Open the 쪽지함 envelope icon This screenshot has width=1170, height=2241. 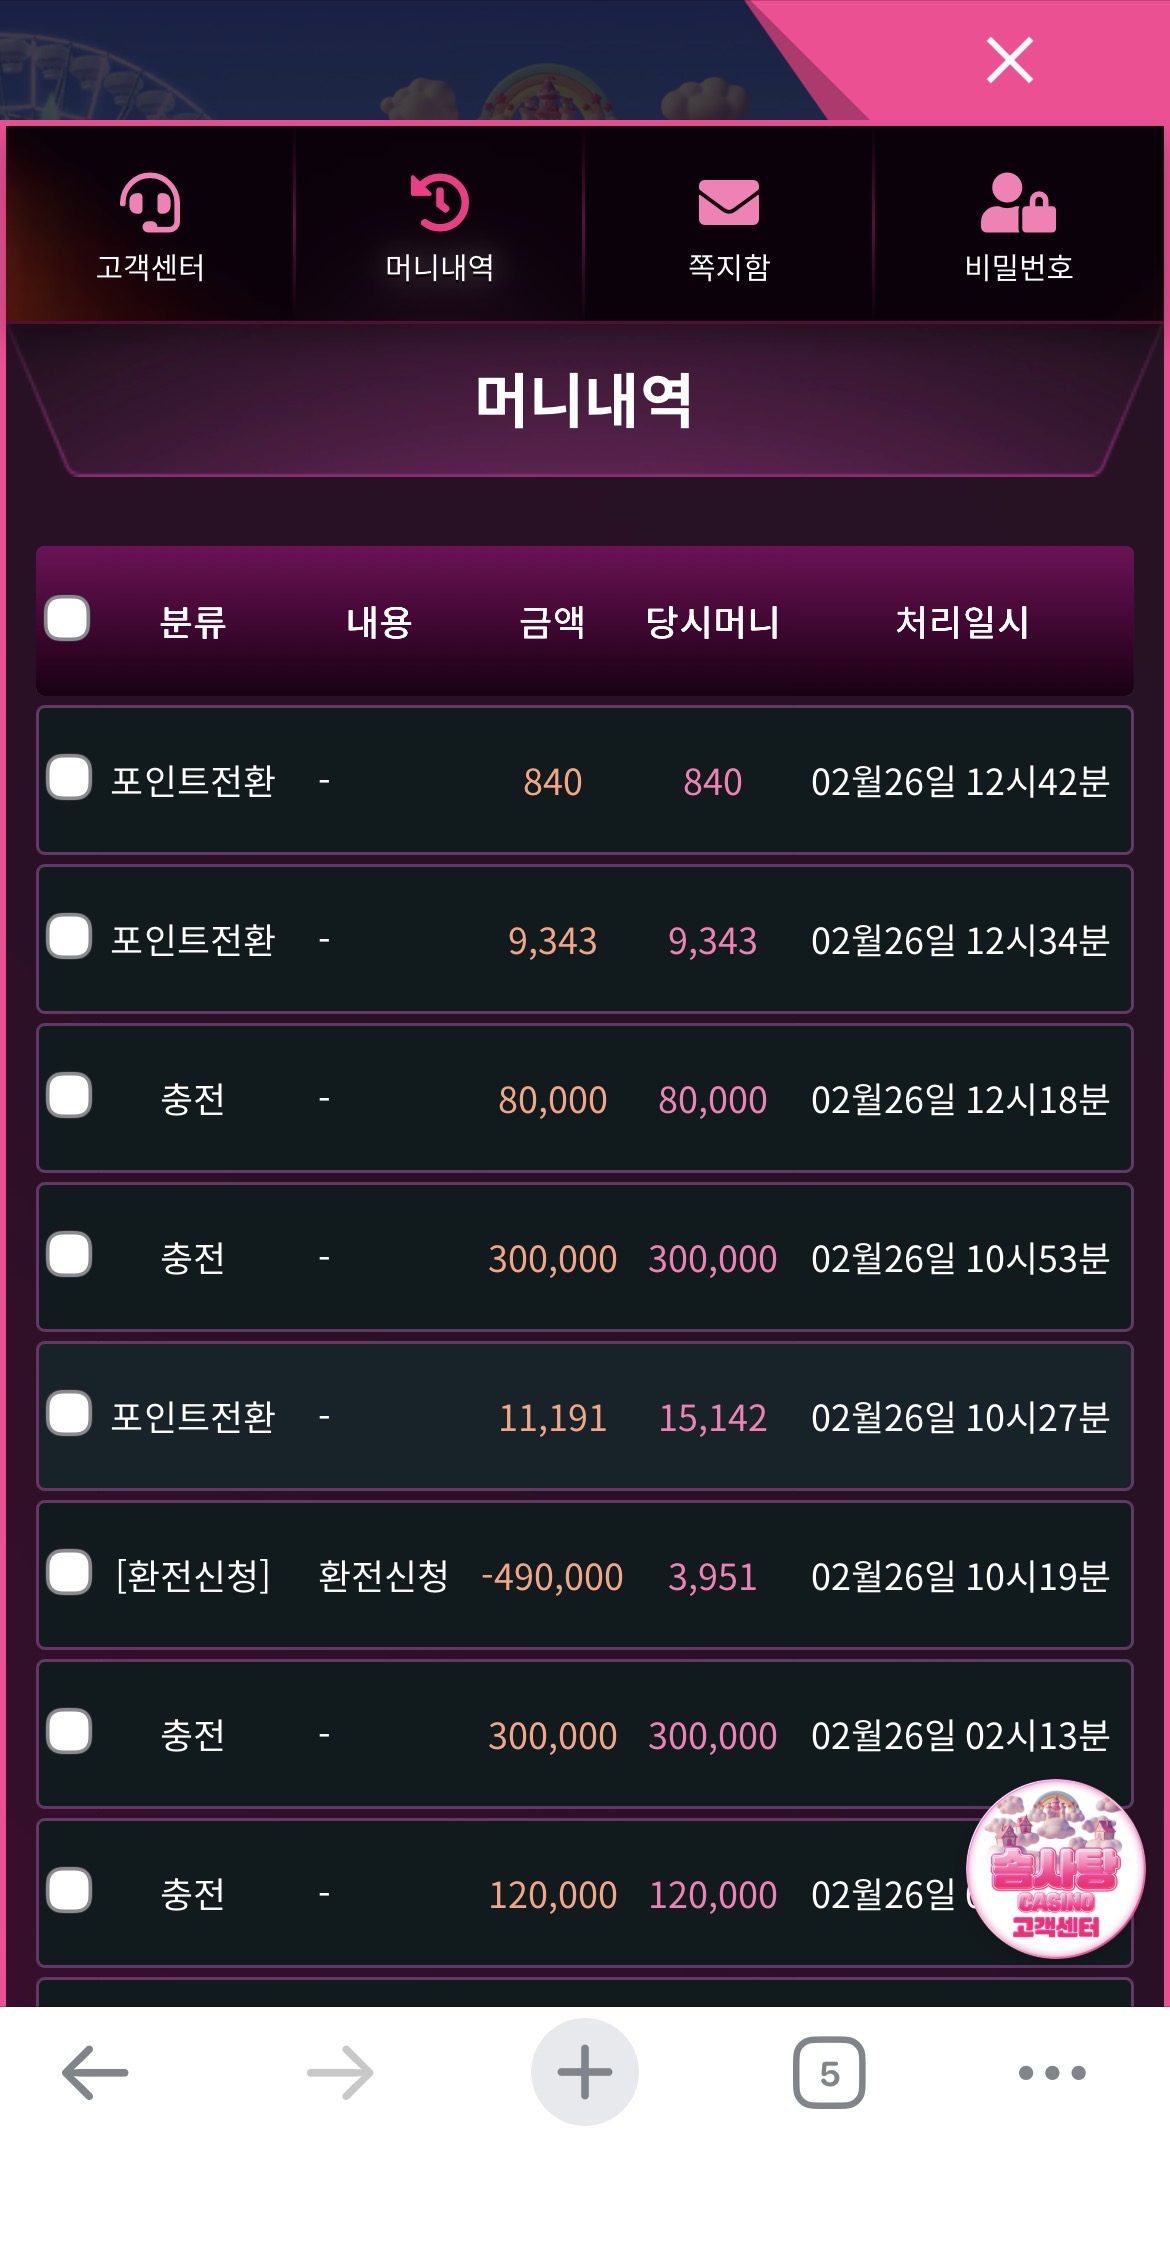728,203
